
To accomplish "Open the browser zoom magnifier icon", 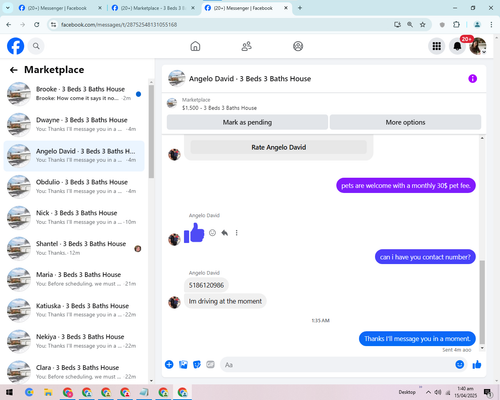I will (x=410, y=24).
